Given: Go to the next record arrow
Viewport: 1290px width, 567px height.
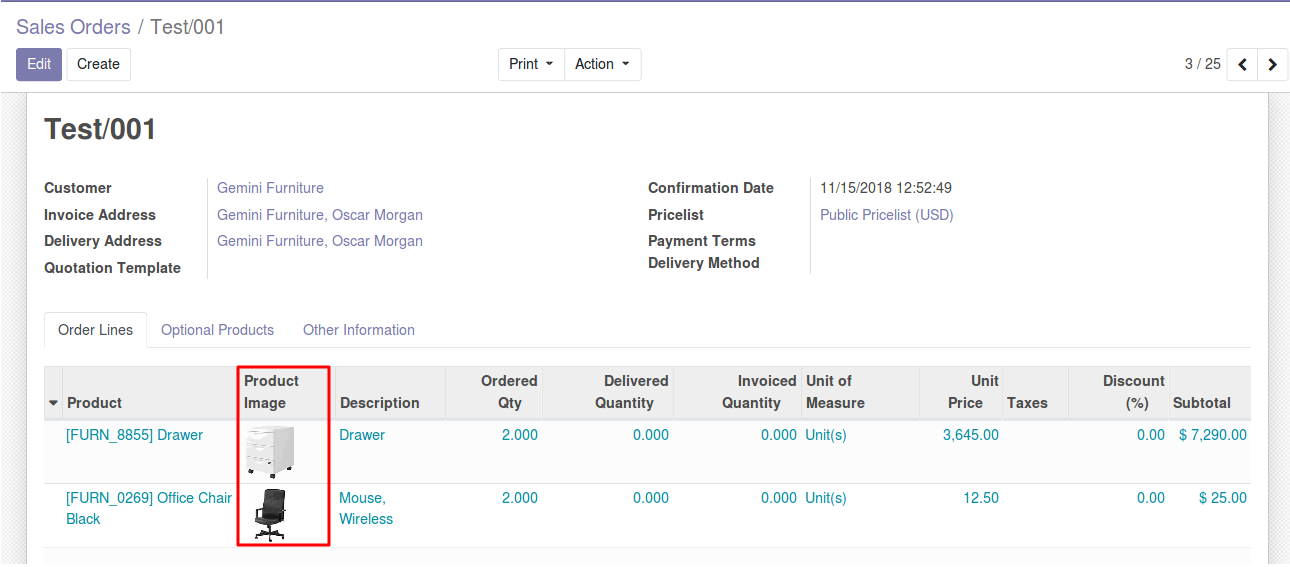Looking at the screenshot, I should (1272, 64).
